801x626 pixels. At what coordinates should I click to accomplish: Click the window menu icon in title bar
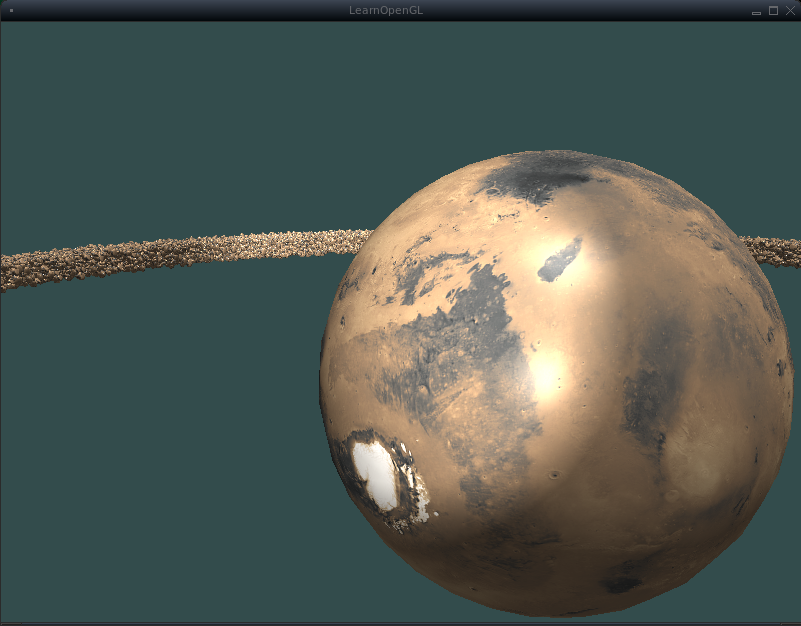point(11,10)
